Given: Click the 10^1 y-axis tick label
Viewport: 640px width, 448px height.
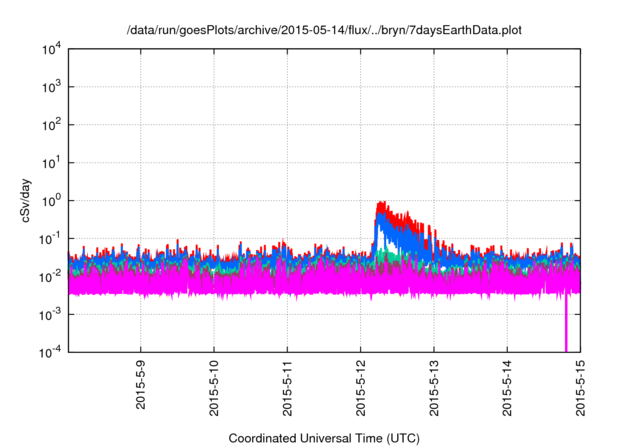Looking at the screenshot, I should [51, 163].
